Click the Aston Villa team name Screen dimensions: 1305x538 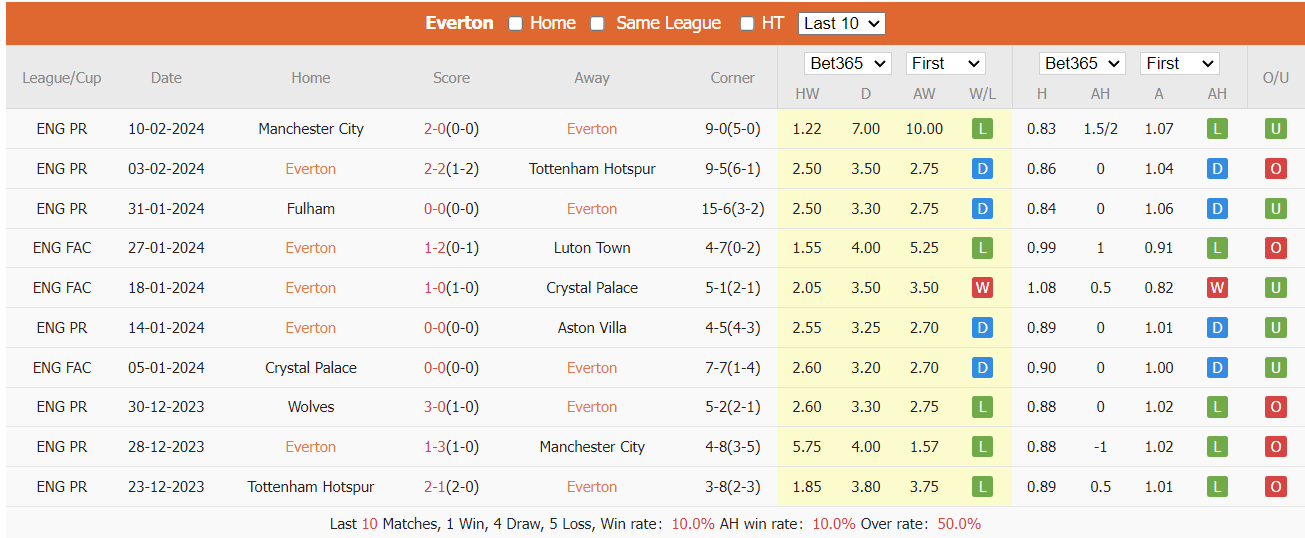coord(592,328)
